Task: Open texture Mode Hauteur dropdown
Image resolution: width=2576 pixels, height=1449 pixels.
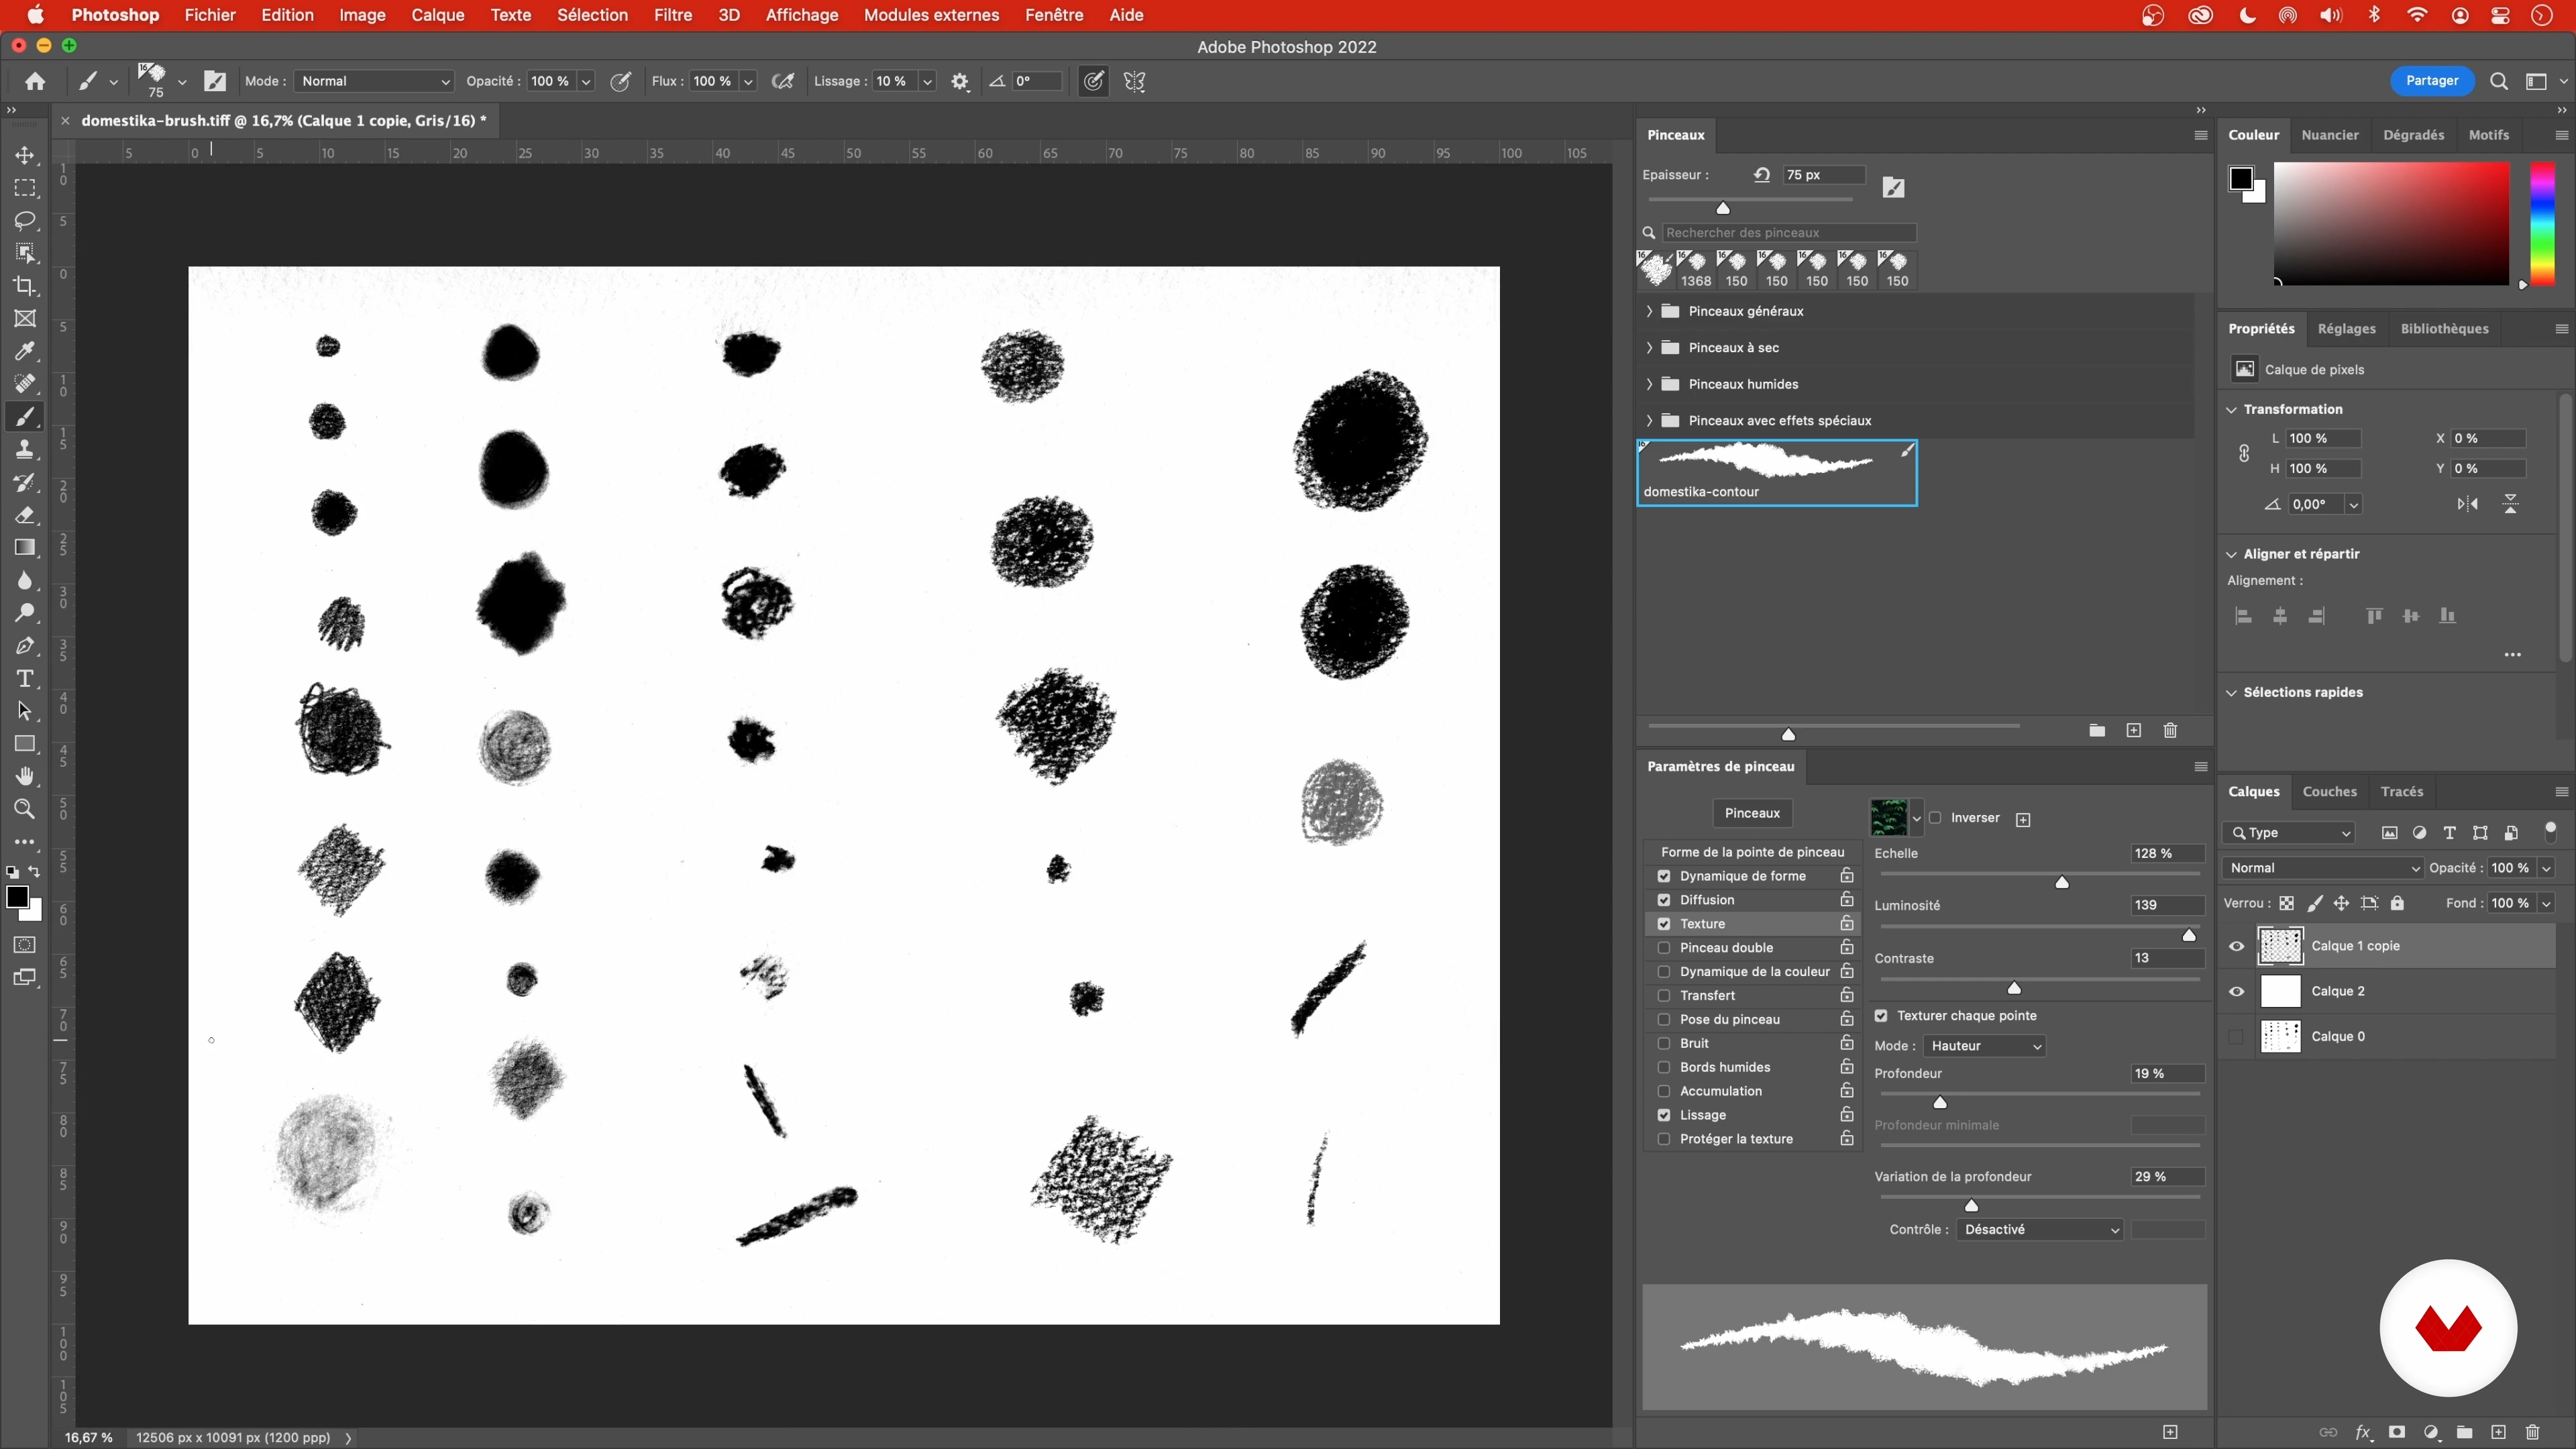Action: point(1984,1046)
